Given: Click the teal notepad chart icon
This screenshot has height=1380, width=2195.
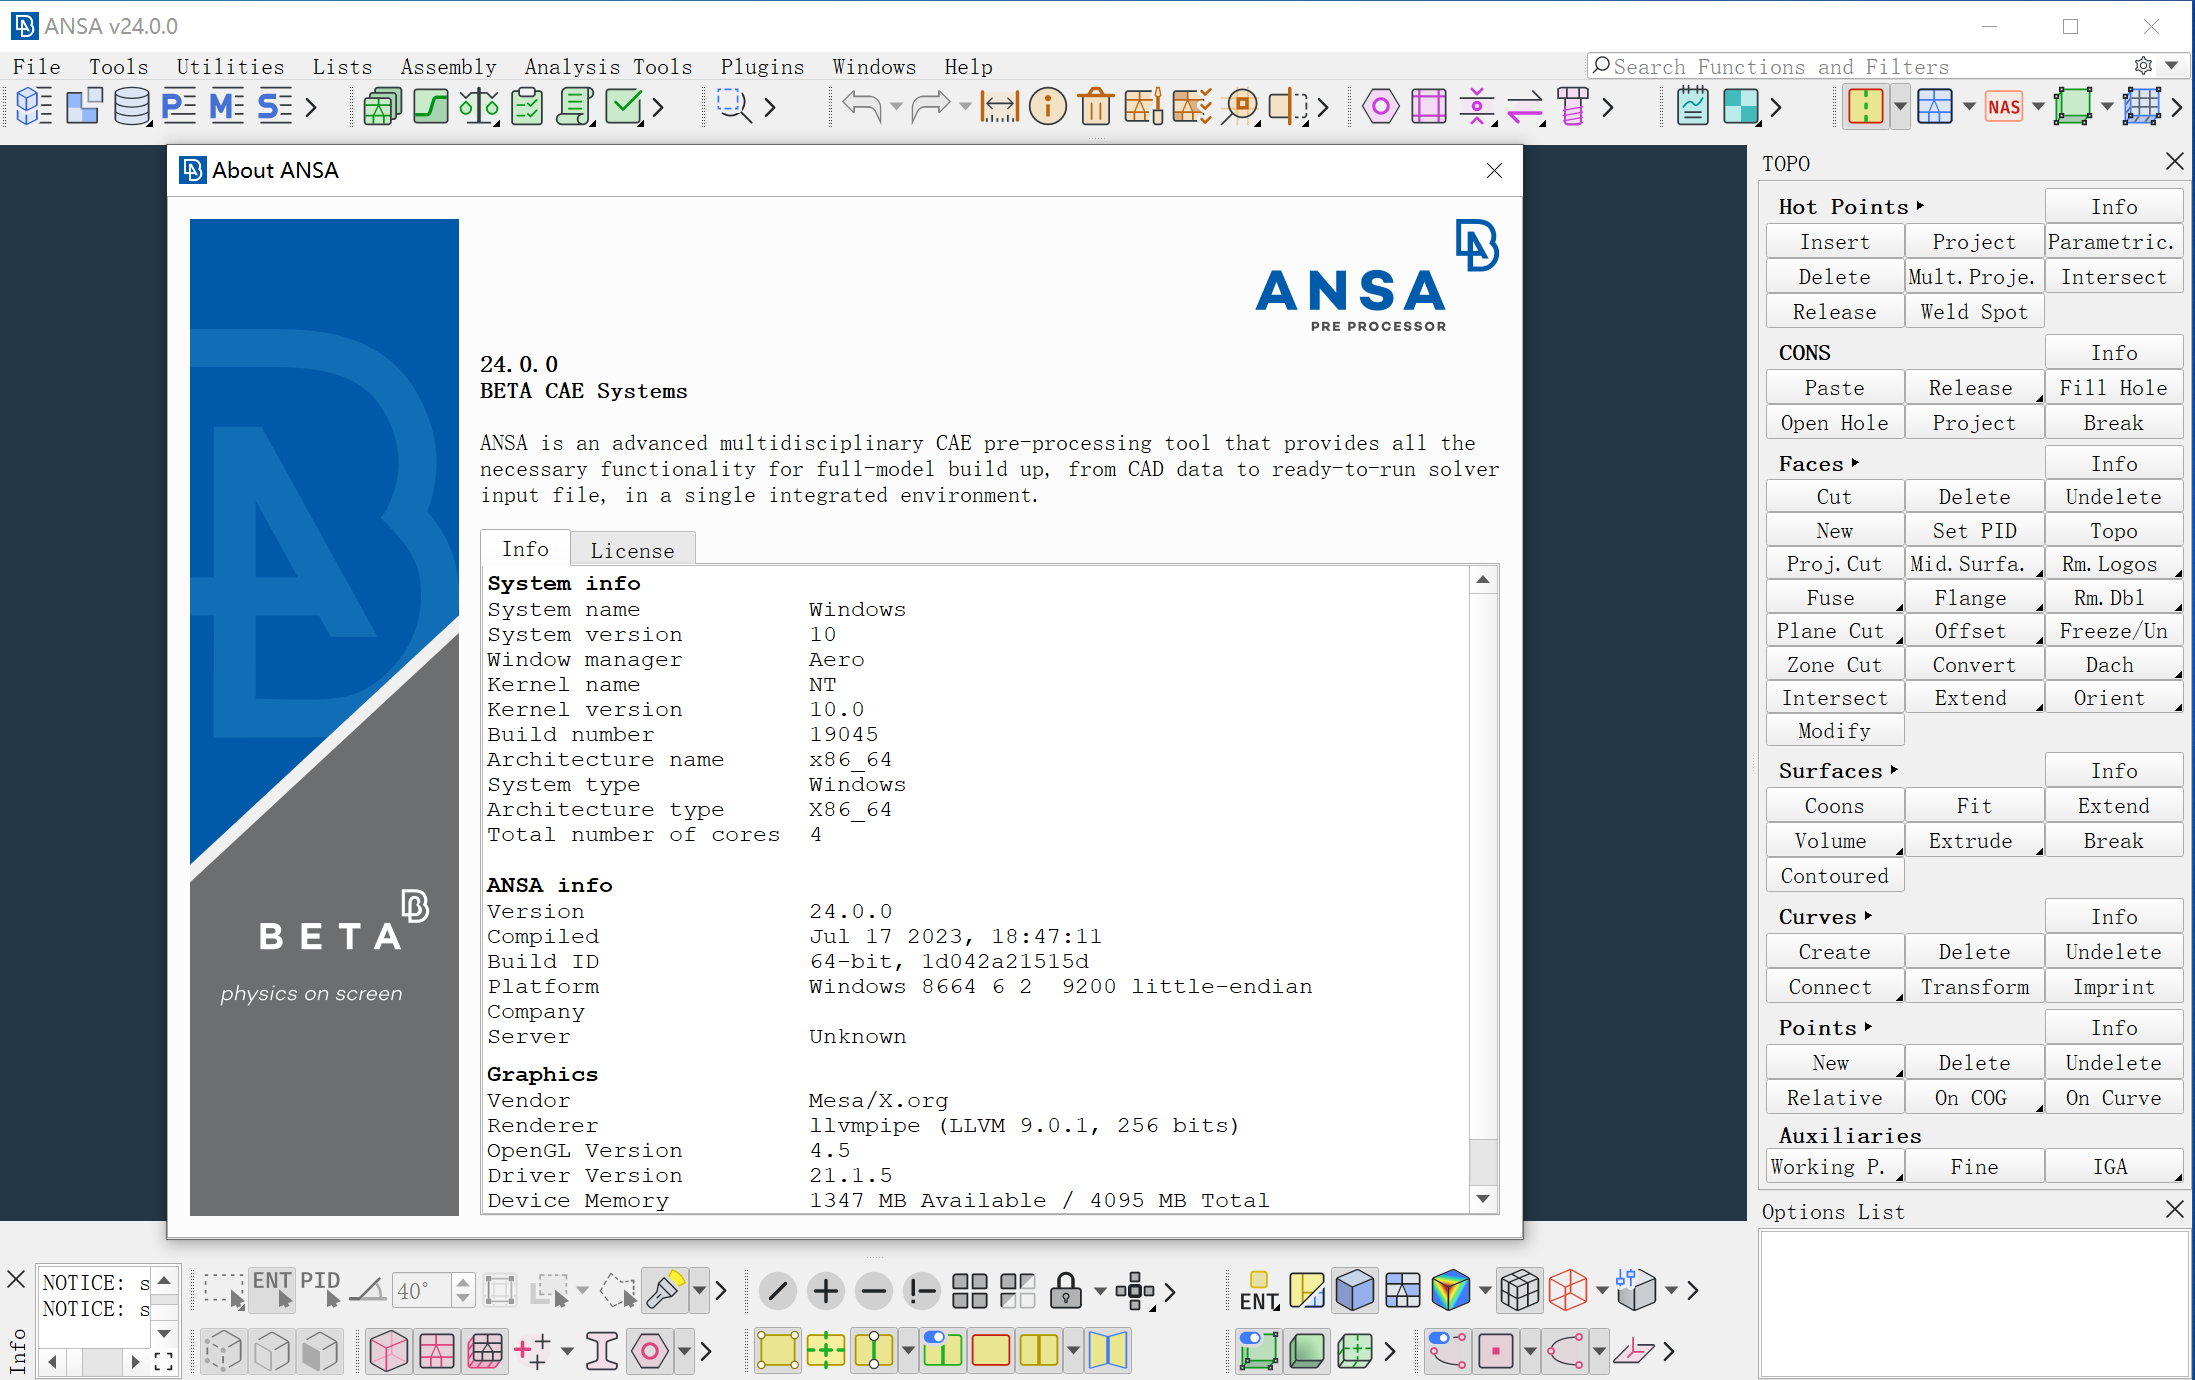Looking at the screenshot, I should coord(1692,106).
